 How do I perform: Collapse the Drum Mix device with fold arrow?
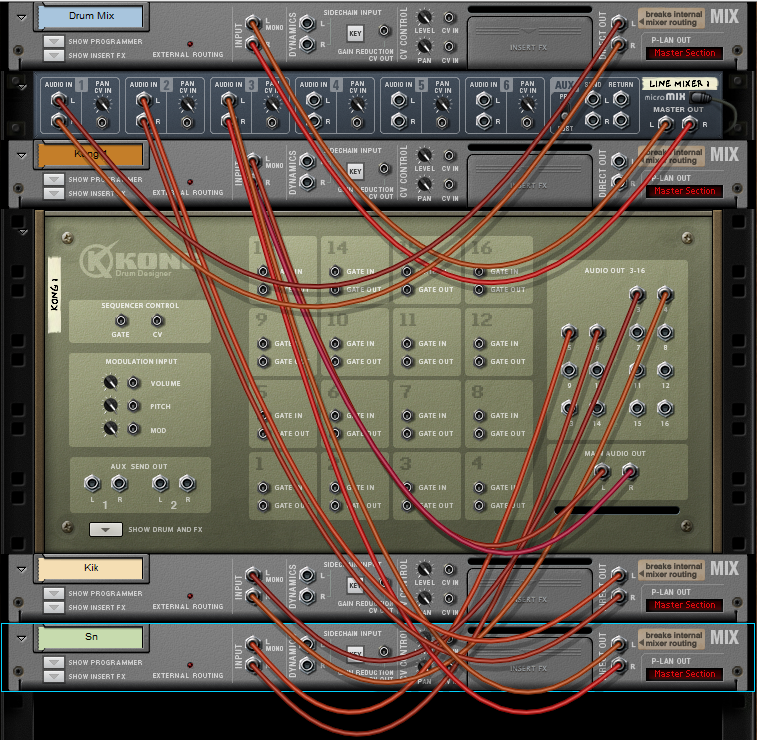point(21,17)
